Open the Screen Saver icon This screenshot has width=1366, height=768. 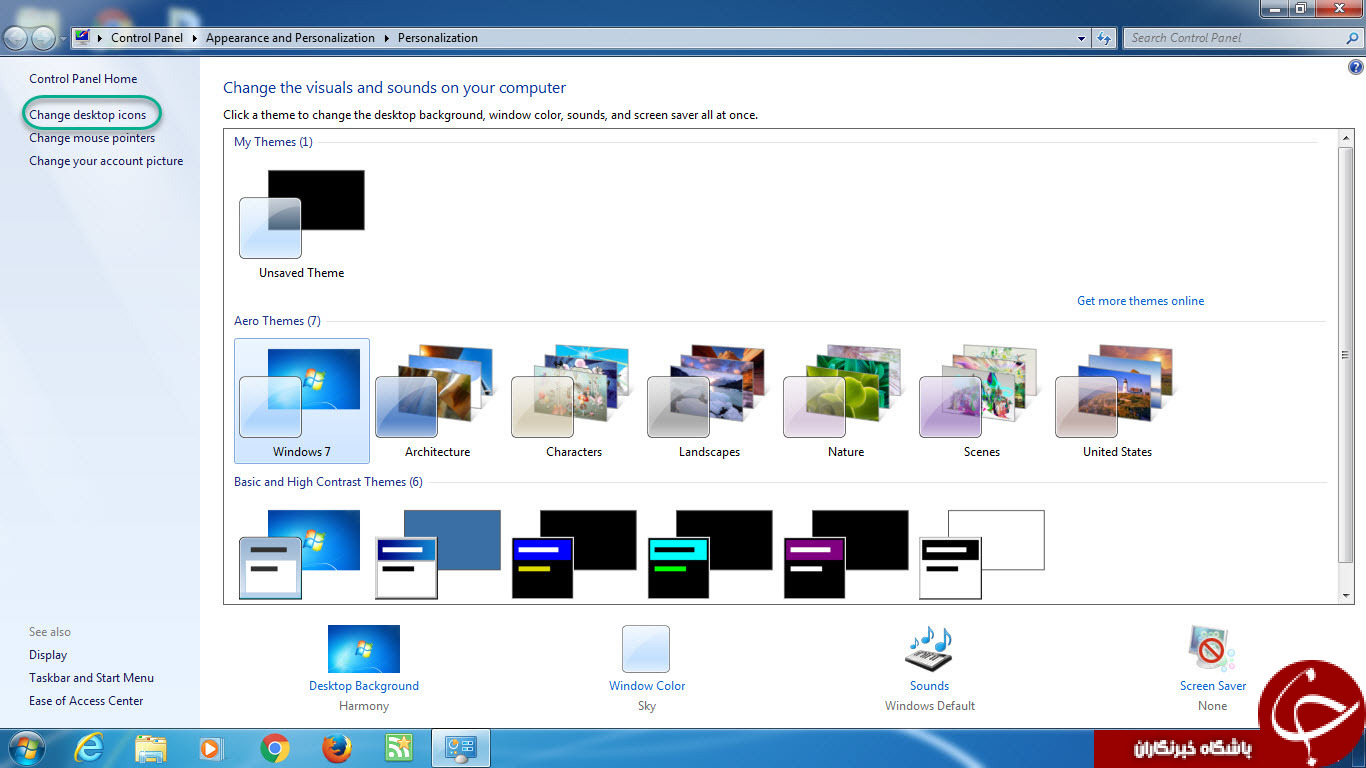pos(1212,649)
